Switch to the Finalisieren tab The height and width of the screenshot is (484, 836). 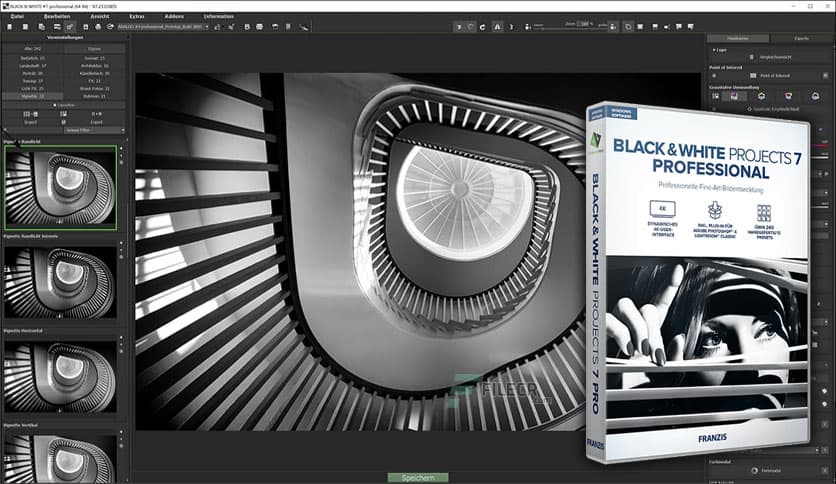tap(738, 38)
